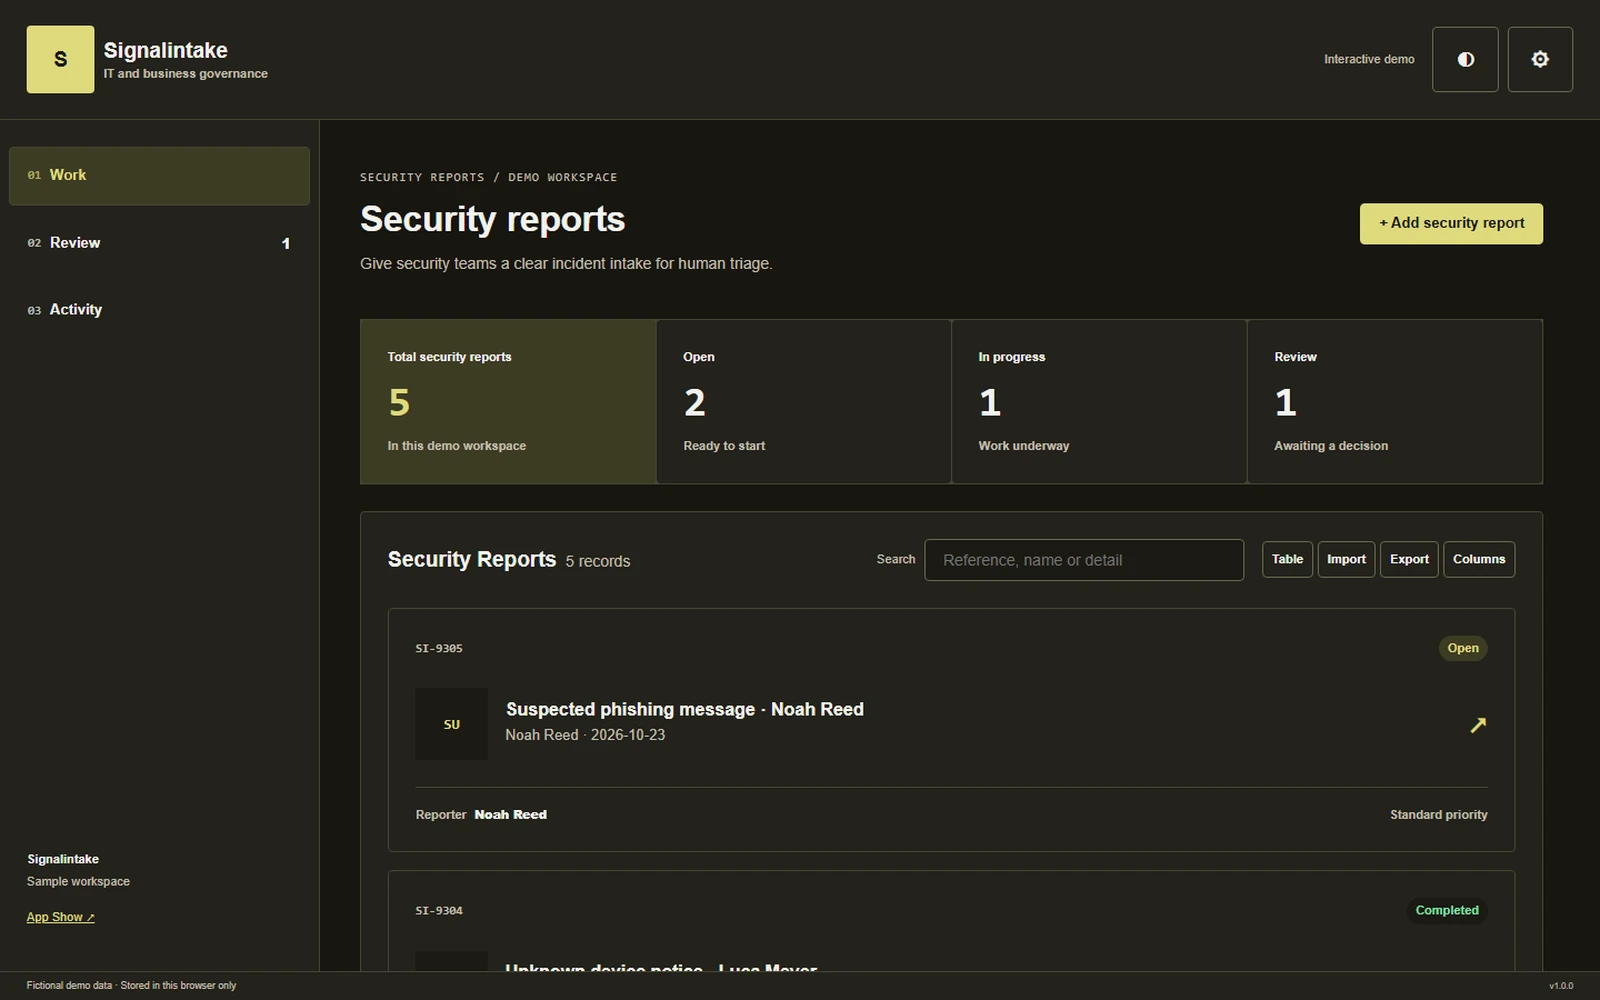Click the Import button
The image size is (1600, 1000).
(1346, 559)
